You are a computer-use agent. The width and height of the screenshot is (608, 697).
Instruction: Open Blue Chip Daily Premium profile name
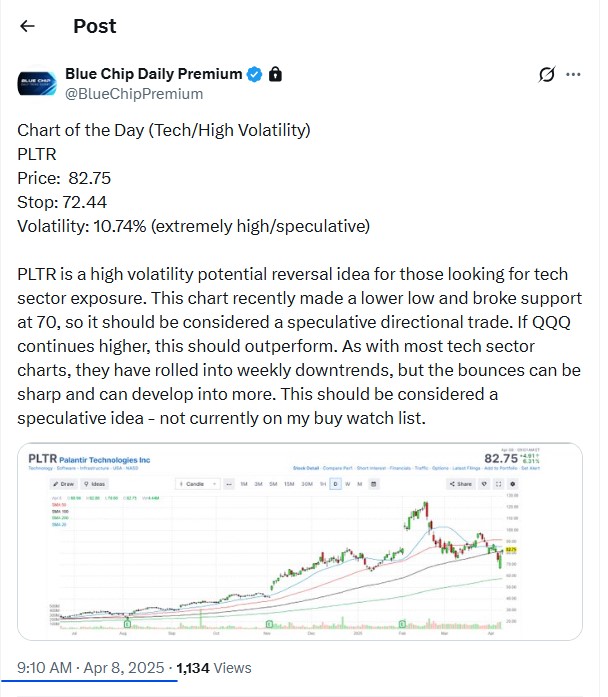click(153, 74)
